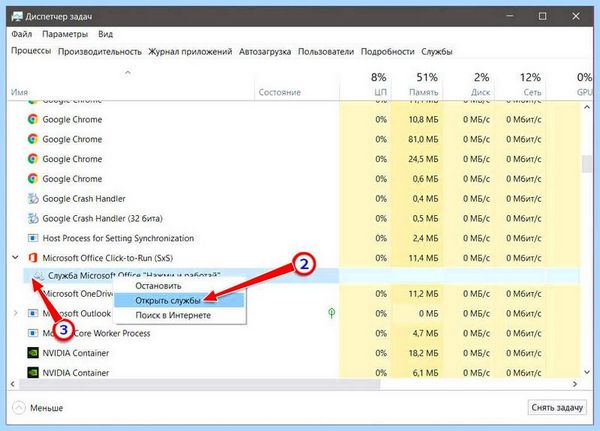Screen dimensions: 600x431
Task: Open the Файл menu
Action: point(21,34)
